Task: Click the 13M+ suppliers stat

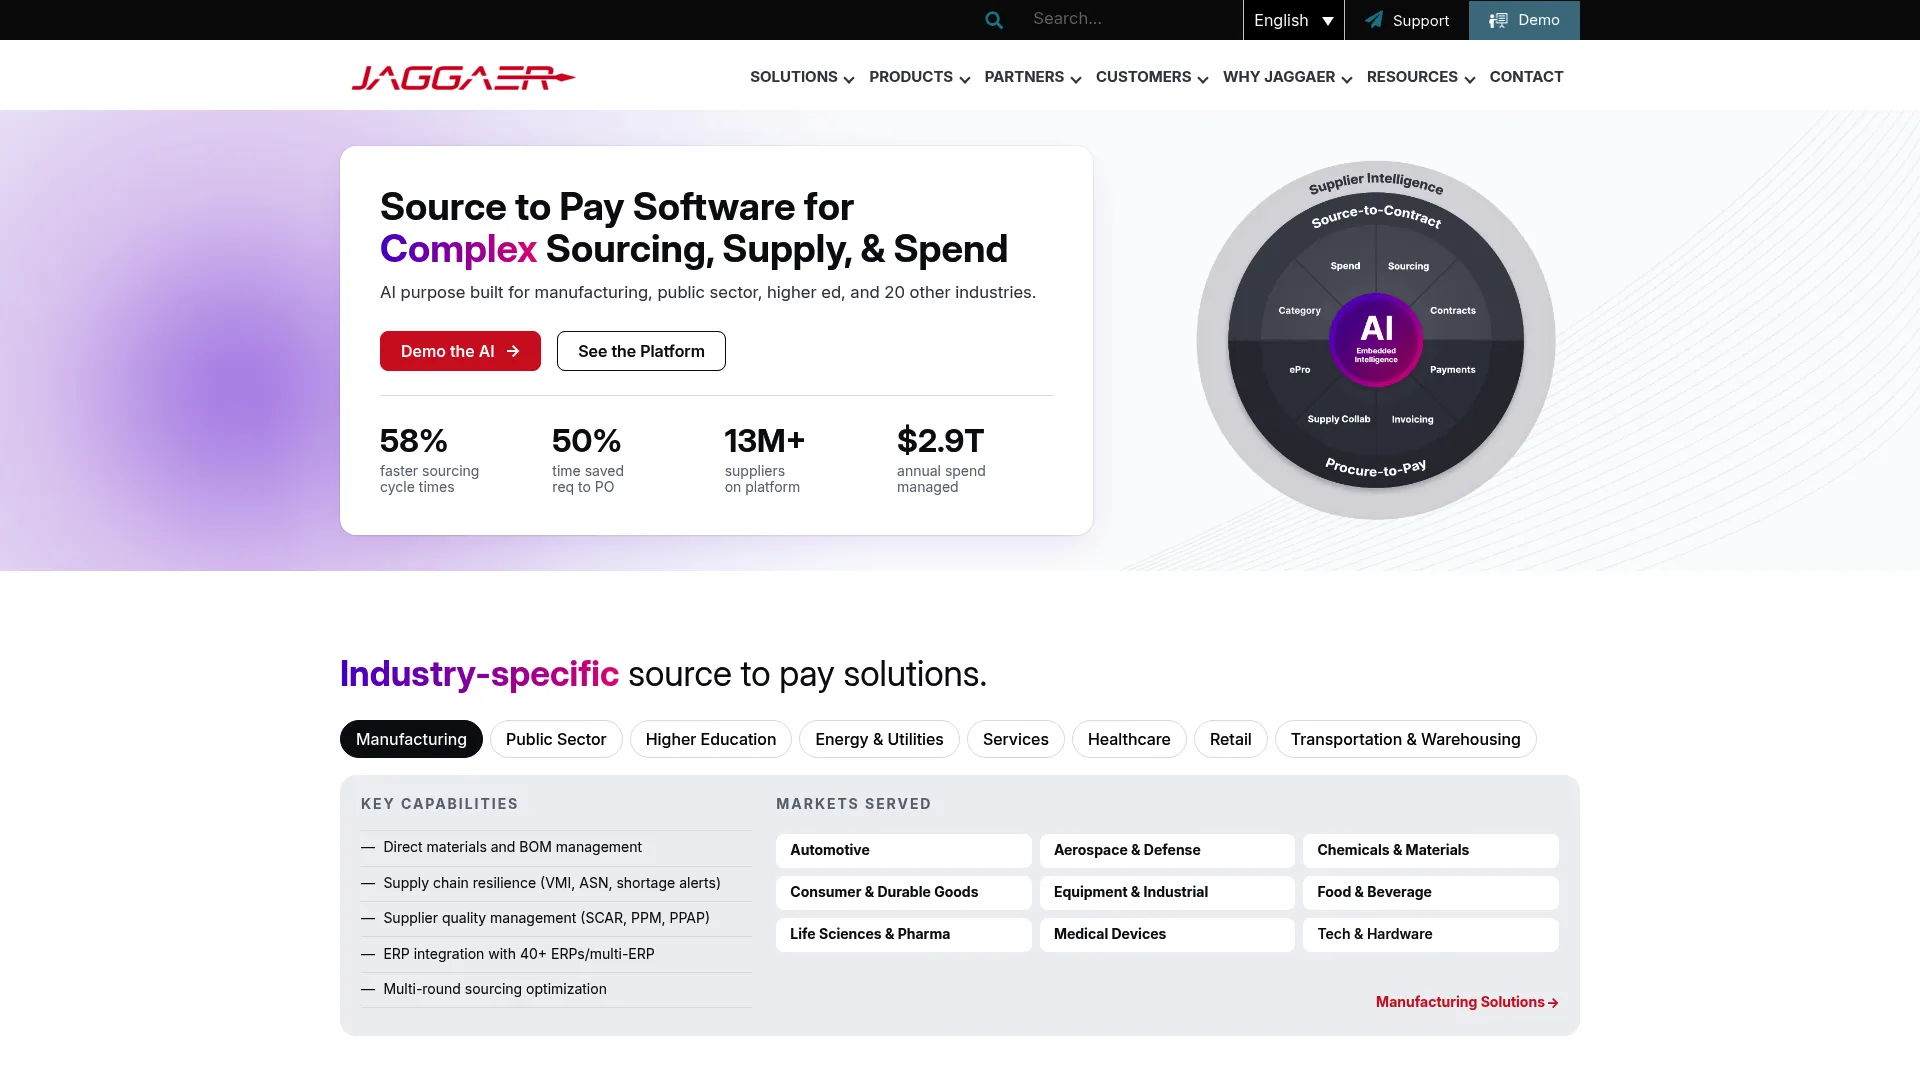Action: (x=764, y=459)
